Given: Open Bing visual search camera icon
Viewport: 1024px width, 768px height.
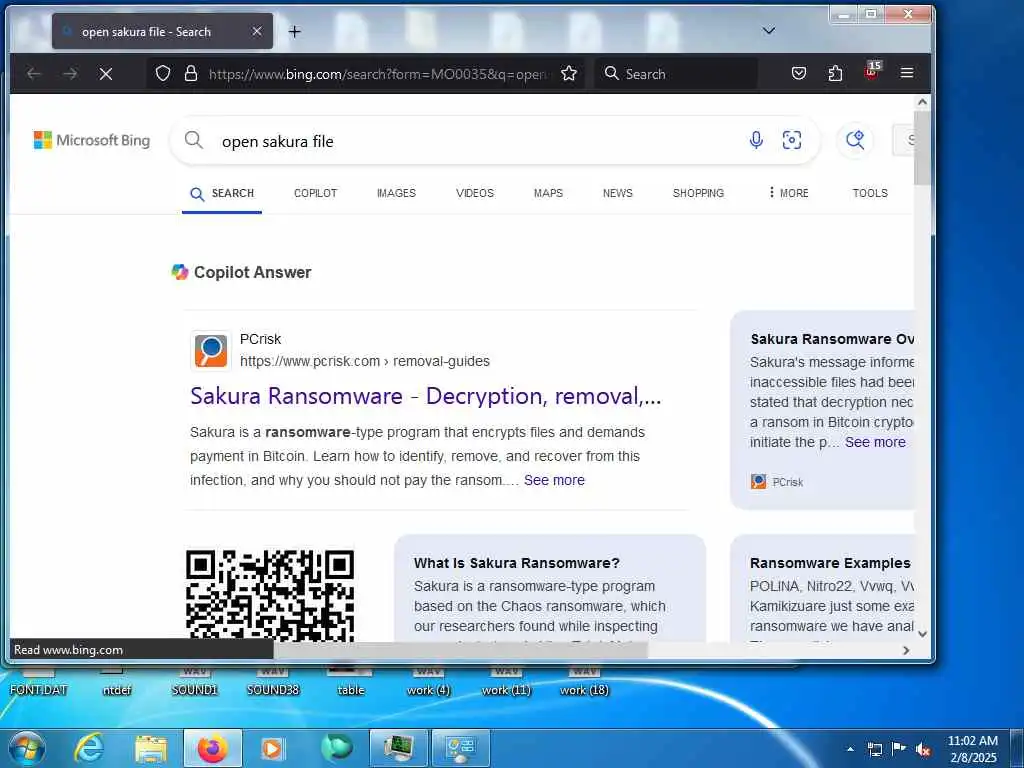Looking at the screenshot, I should [x=792, y=140].
